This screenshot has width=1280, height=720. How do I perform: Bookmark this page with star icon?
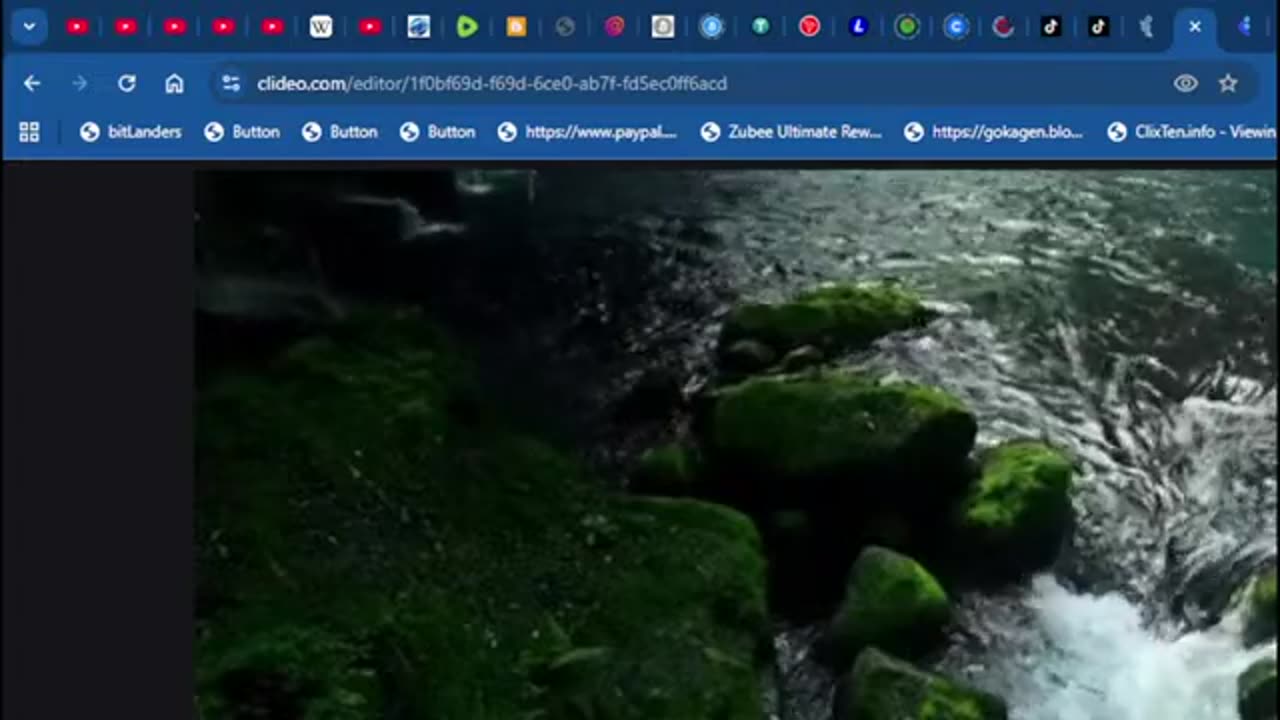pyautogui.click(x=1228, y=84)
